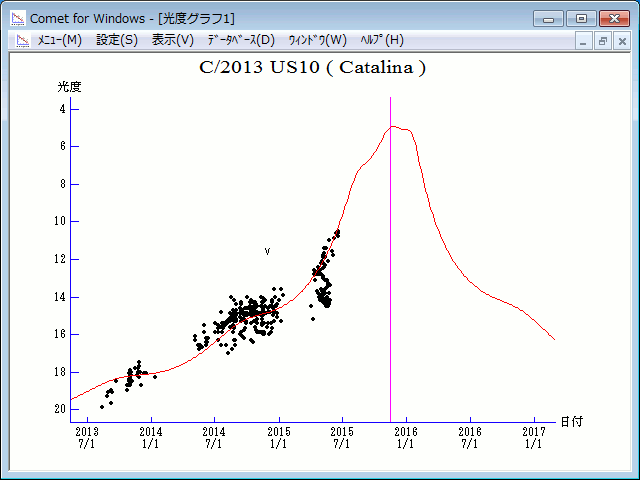640x480 pixels.
Task: Click the magnitude 4 axis label
Action: tap(62, 109)
